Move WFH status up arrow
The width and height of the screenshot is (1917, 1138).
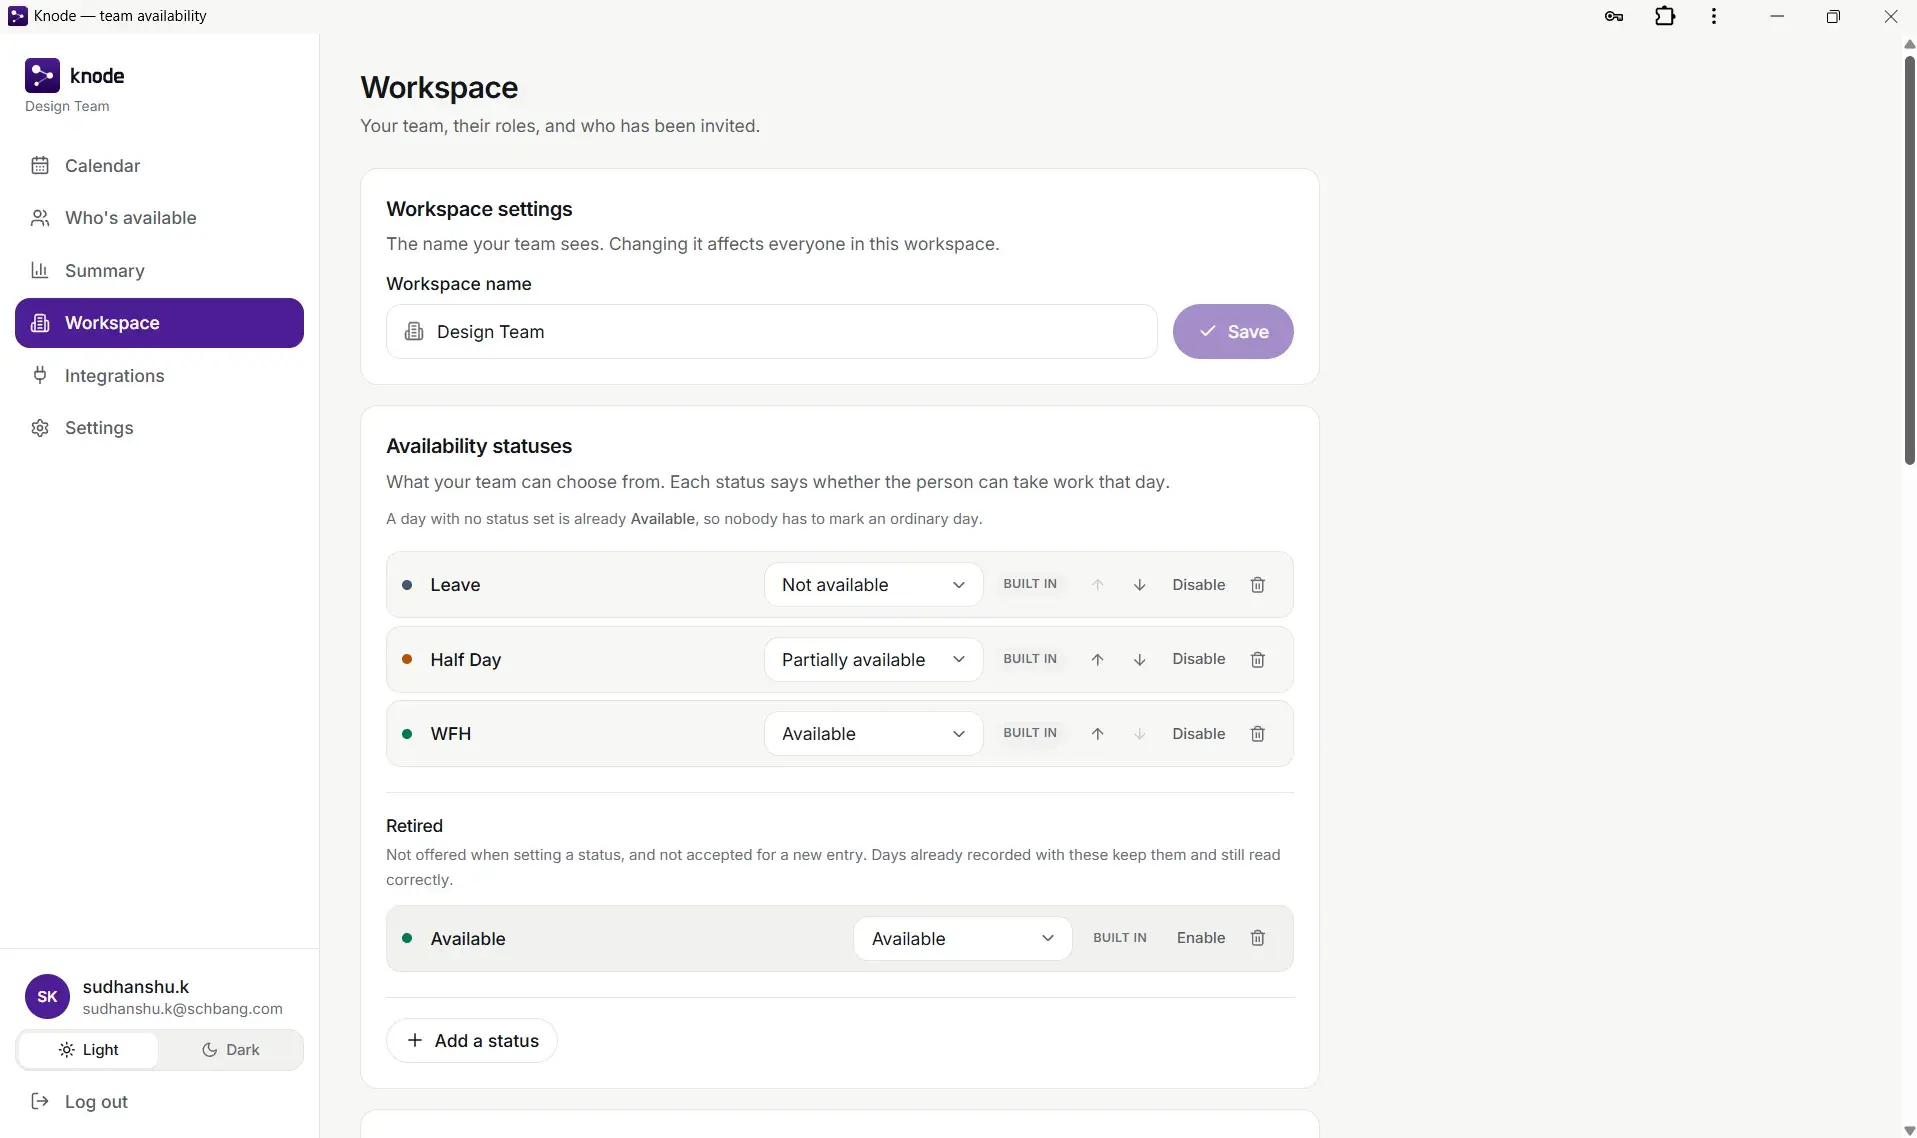pos(1097,734)
